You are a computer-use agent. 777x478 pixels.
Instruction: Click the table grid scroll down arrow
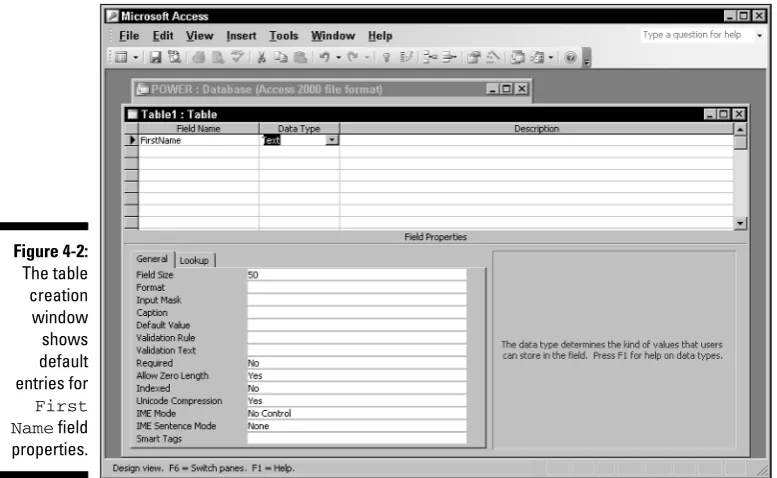[740, 223]
